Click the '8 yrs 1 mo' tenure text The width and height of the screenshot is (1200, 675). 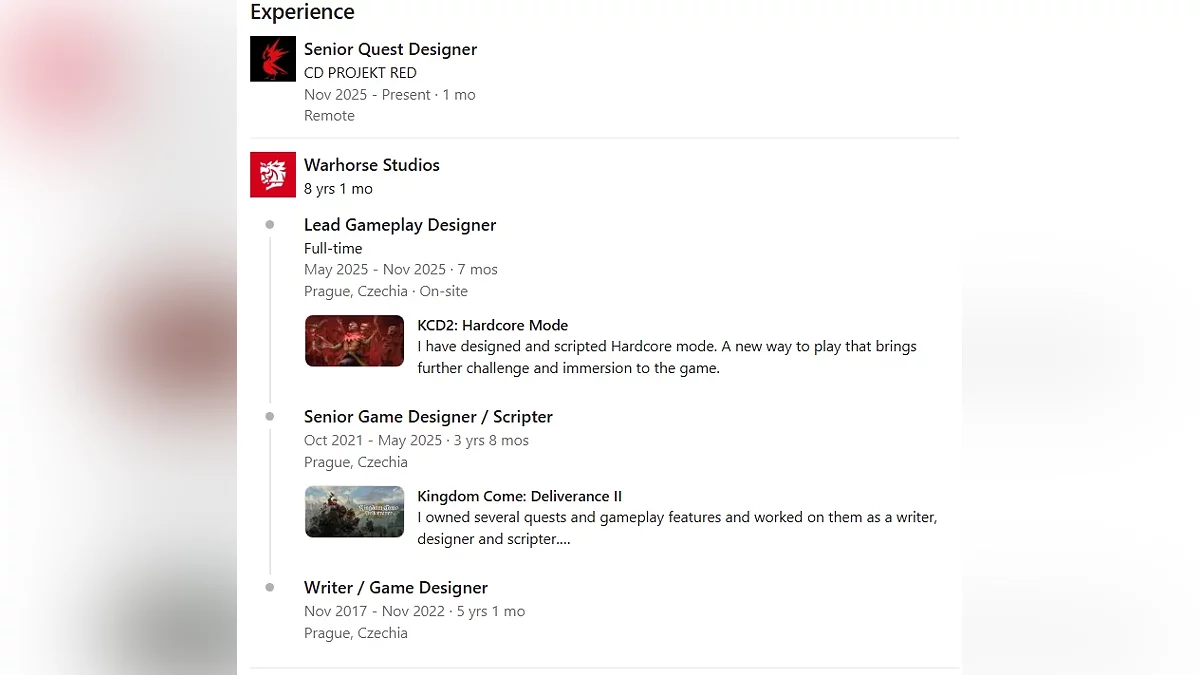coord(338,189)
